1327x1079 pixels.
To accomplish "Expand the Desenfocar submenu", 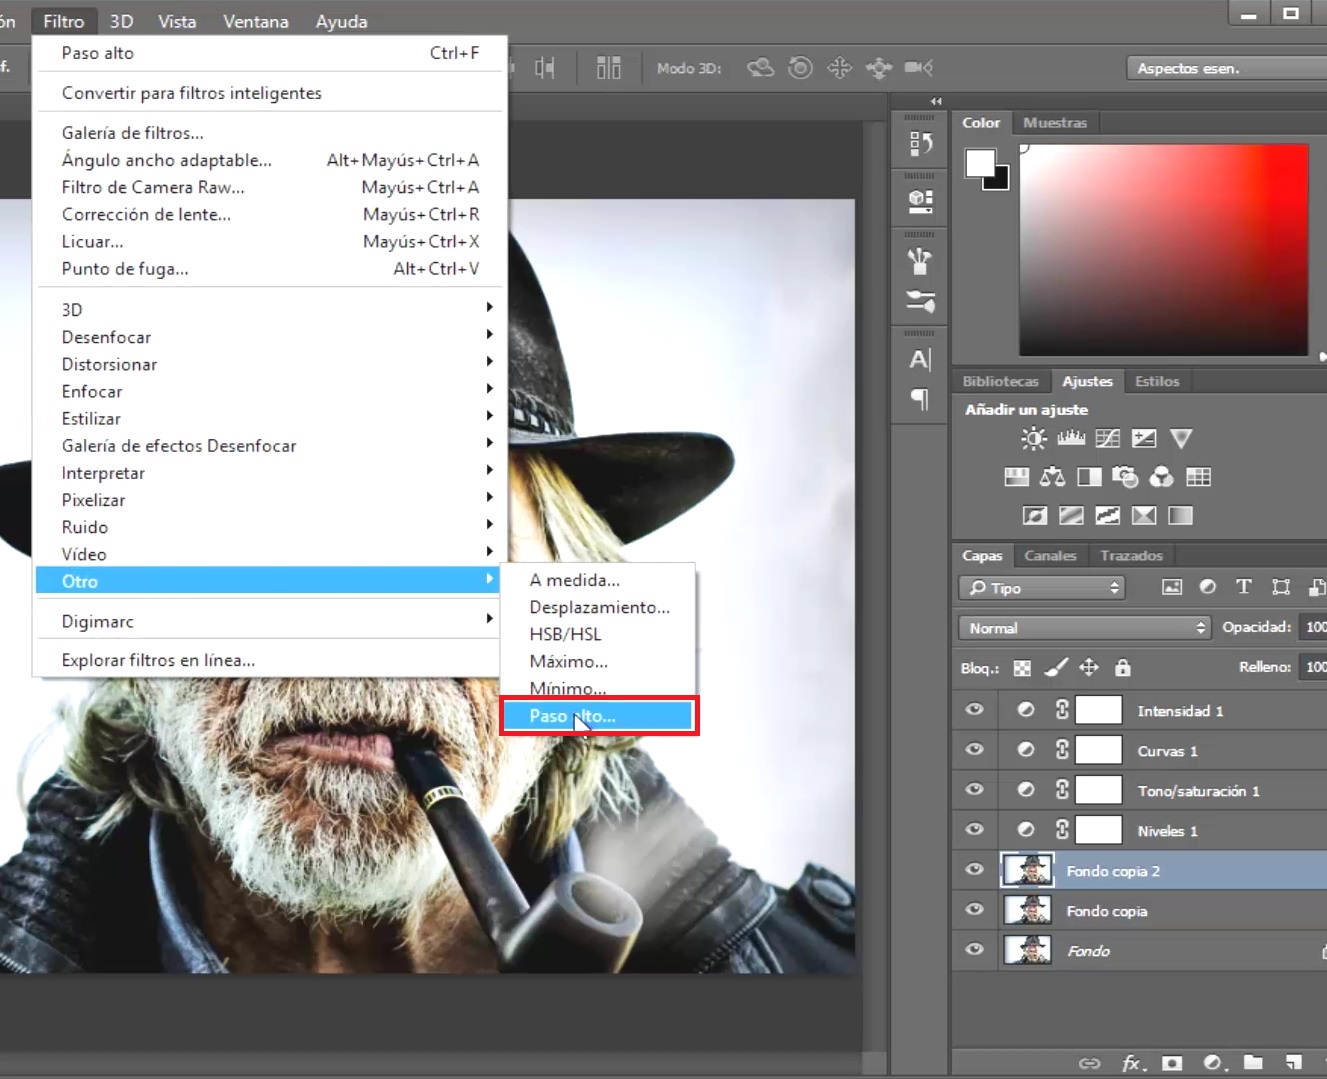I will tap(270, 337).
